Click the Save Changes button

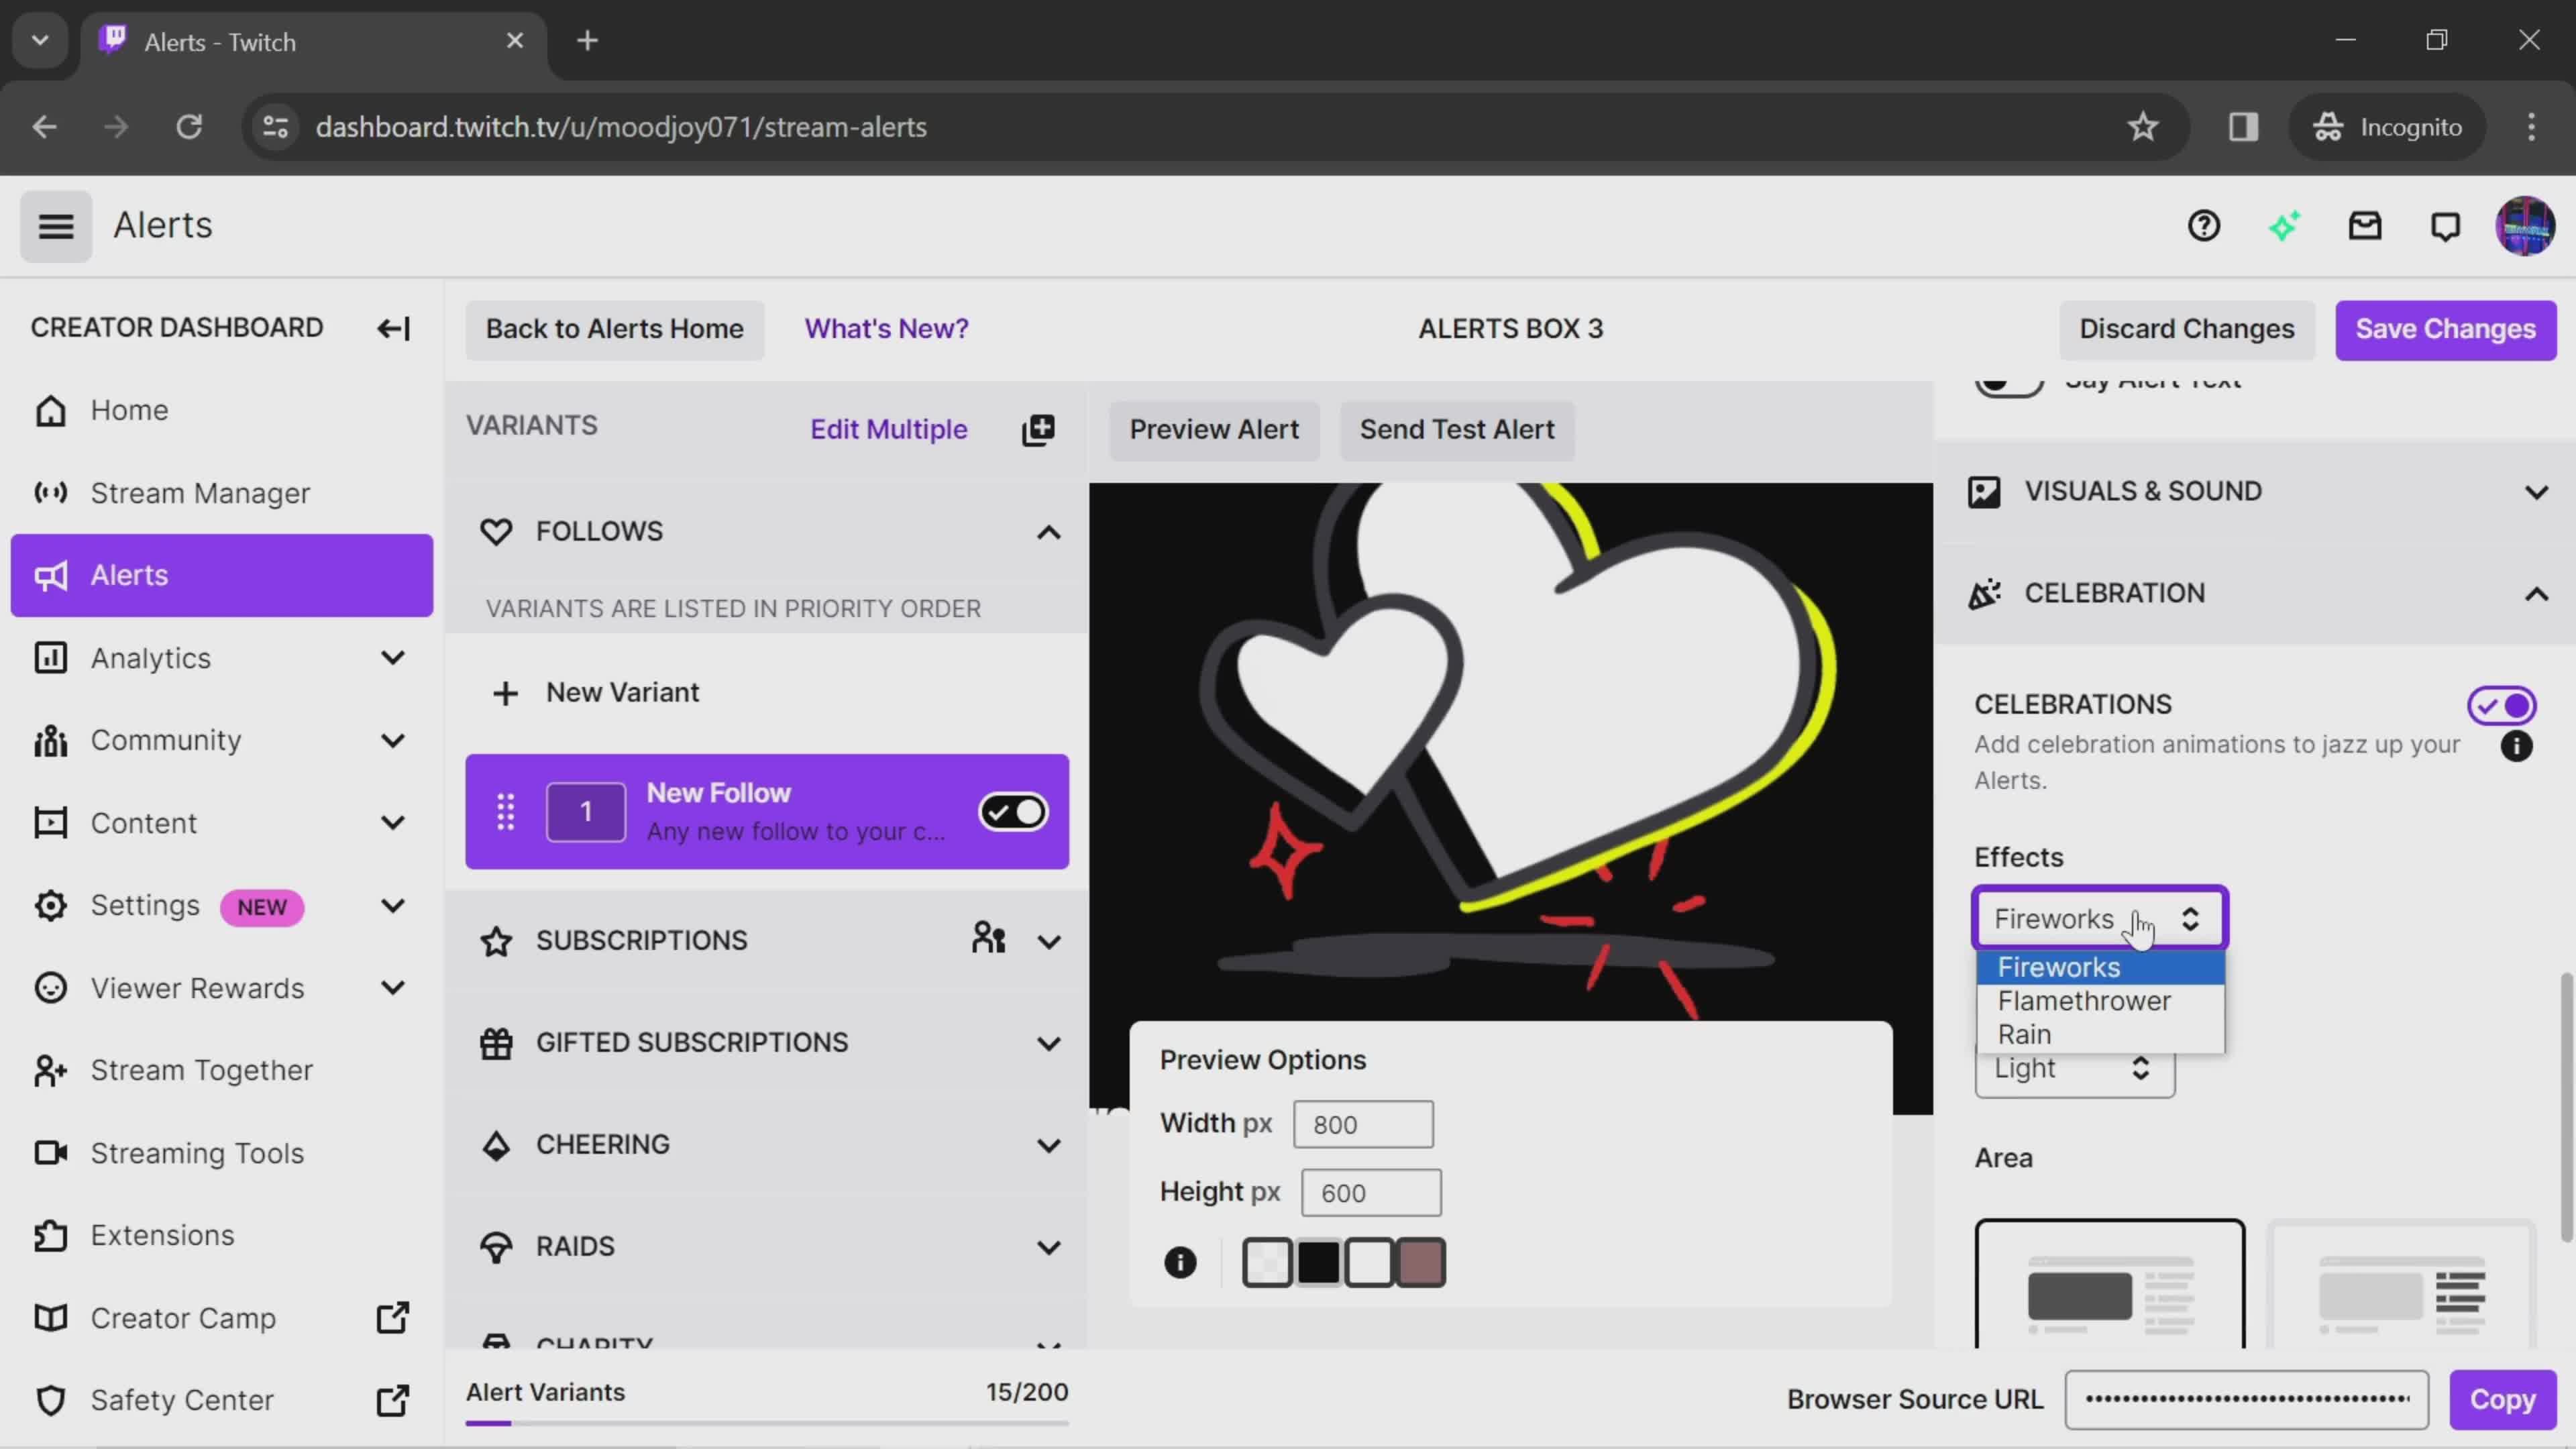tap(2445, 327)
